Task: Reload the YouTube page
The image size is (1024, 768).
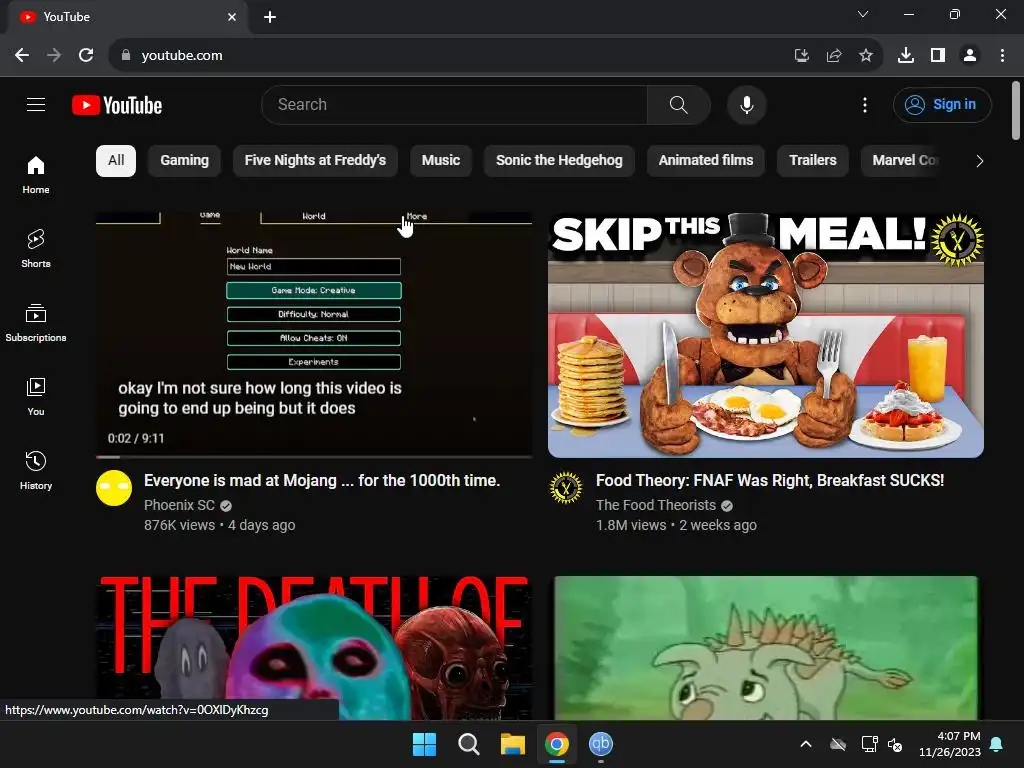Action: 86,56
